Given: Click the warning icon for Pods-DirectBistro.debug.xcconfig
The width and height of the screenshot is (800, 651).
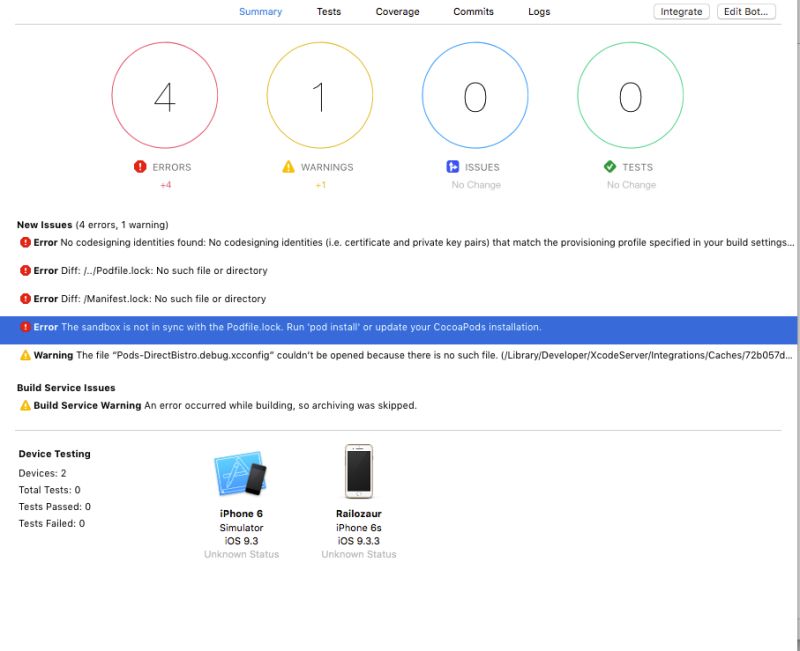Looking at the screenshot, I should (x=26, y=354).
